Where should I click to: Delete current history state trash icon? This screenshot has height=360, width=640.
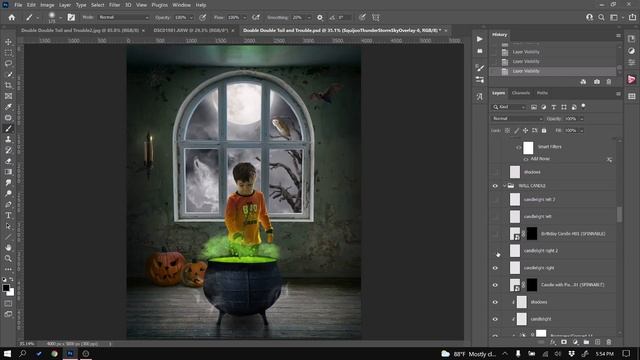609,82
